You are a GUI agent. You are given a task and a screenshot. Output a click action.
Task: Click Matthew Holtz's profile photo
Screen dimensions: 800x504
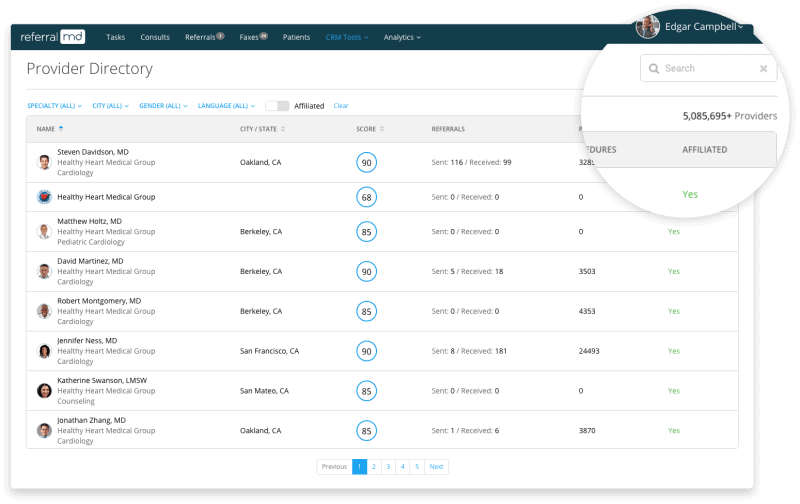point(44,232)
